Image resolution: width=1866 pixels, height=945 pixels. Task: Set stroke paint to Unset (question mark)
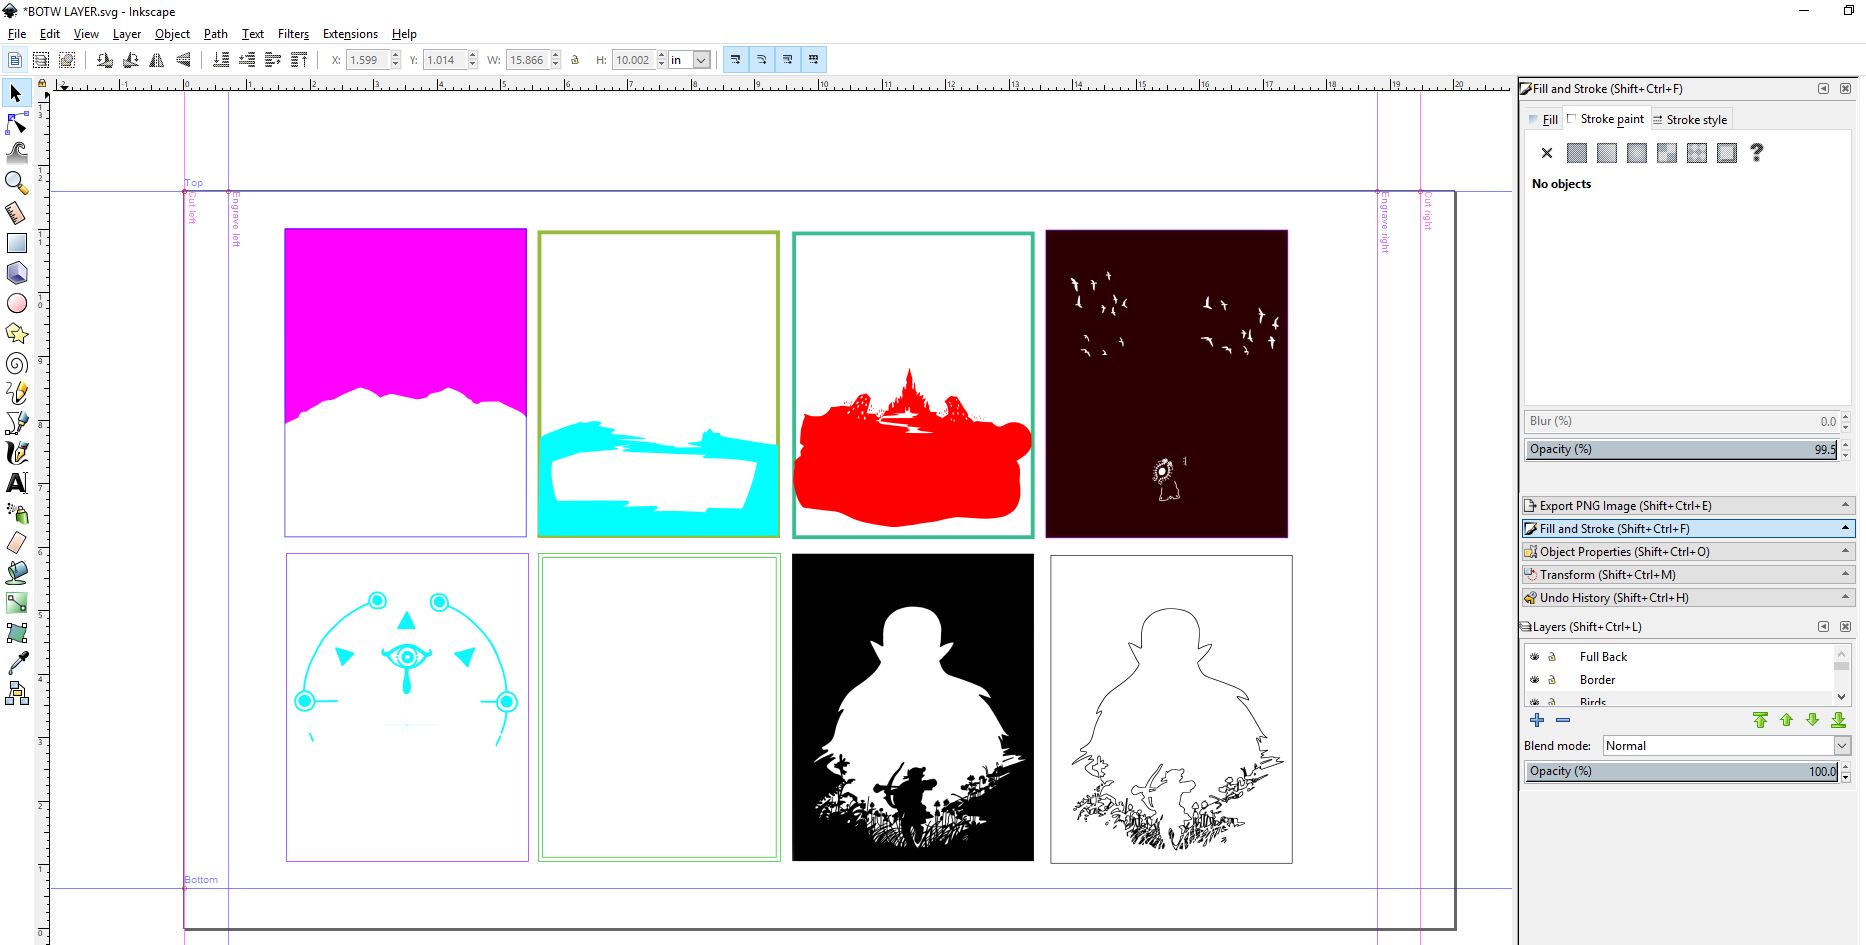[x=1757, y=153]
